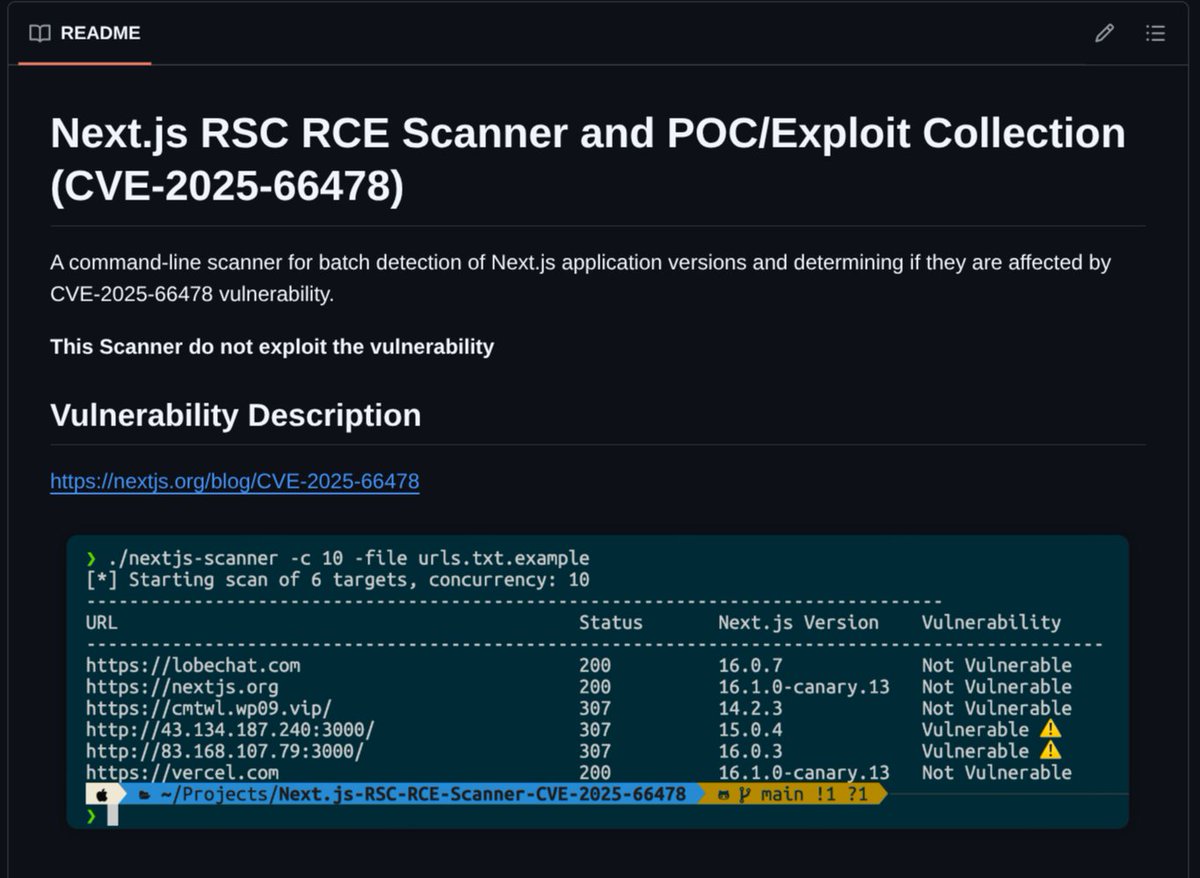The image size is (1200, 878).
Task: Click the Vulnerability Description heading
Action: coord(236,415)
